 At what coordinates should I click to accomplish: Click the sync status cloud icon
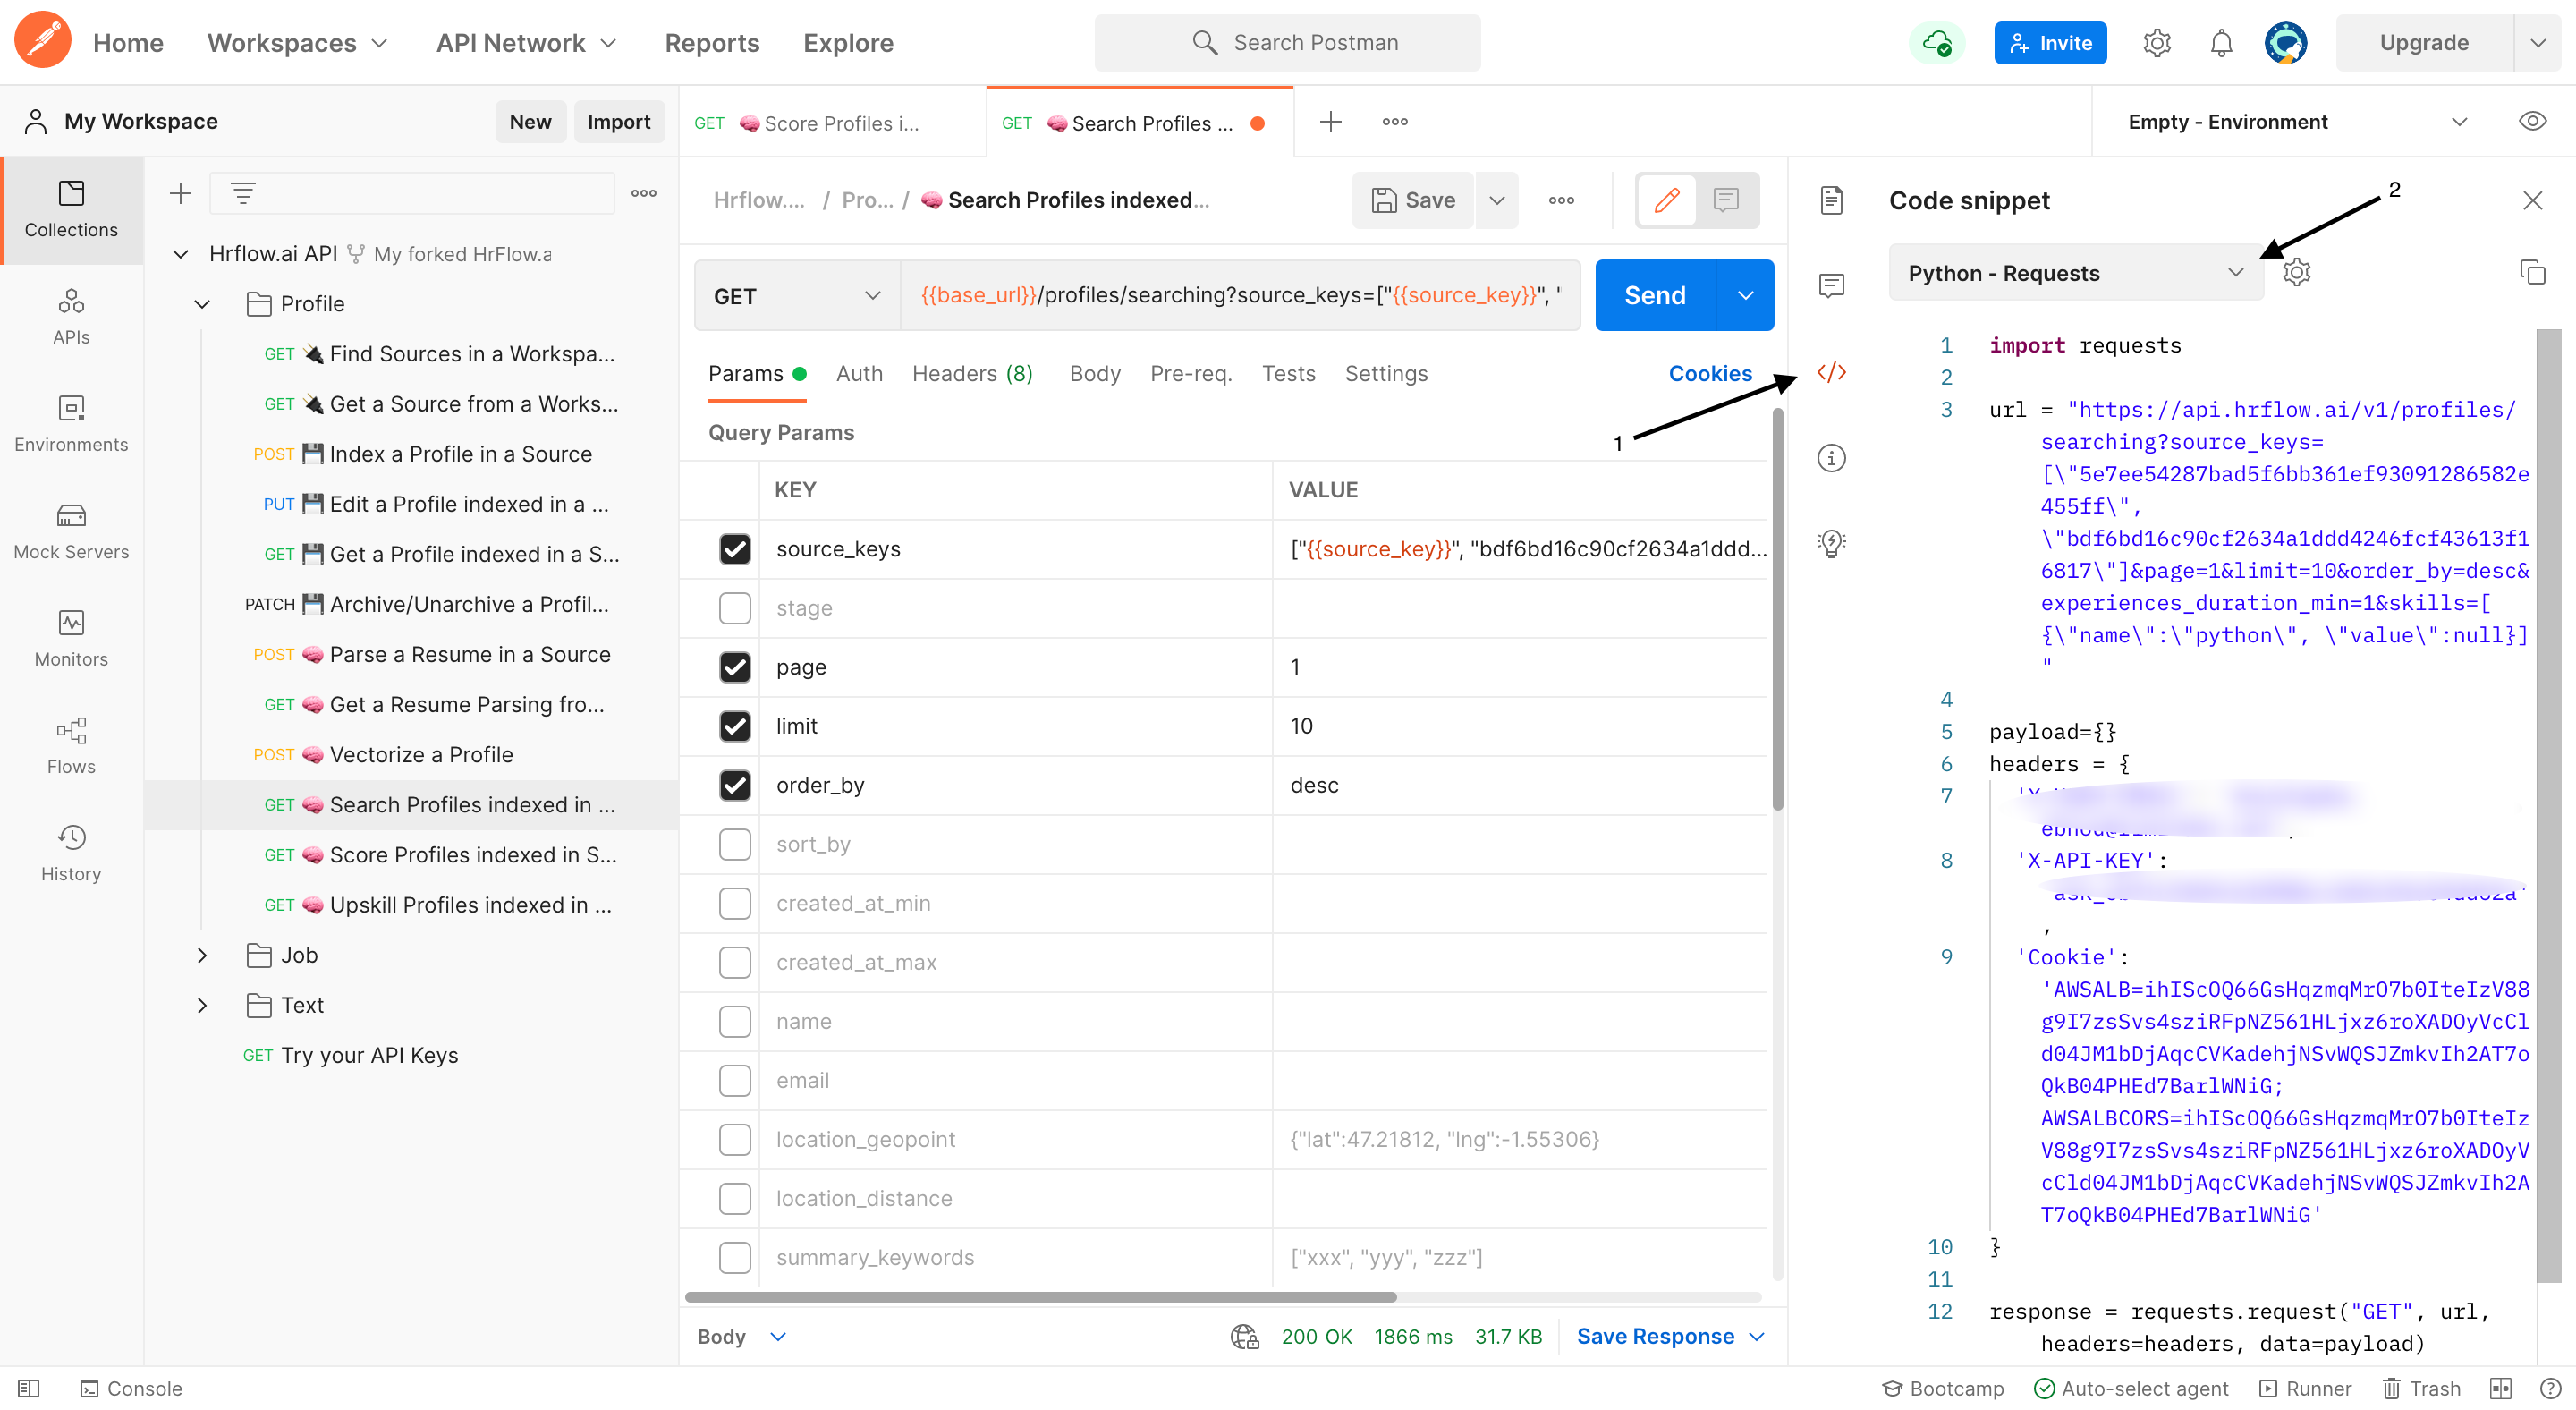[1937, 43]
